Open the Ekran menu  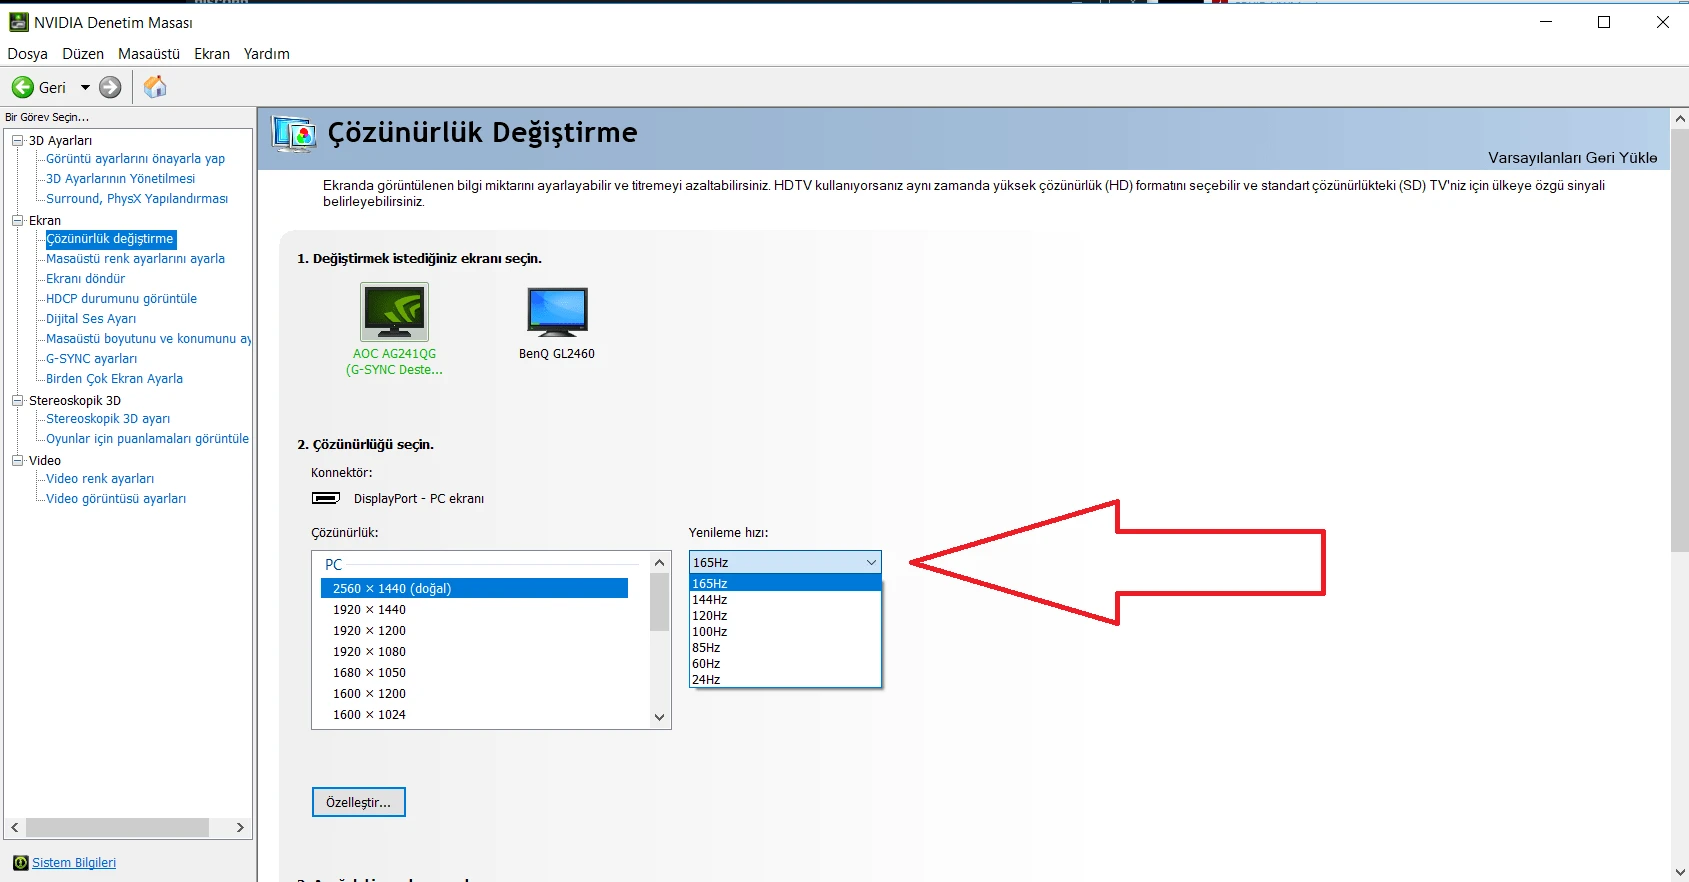(212, 54)
